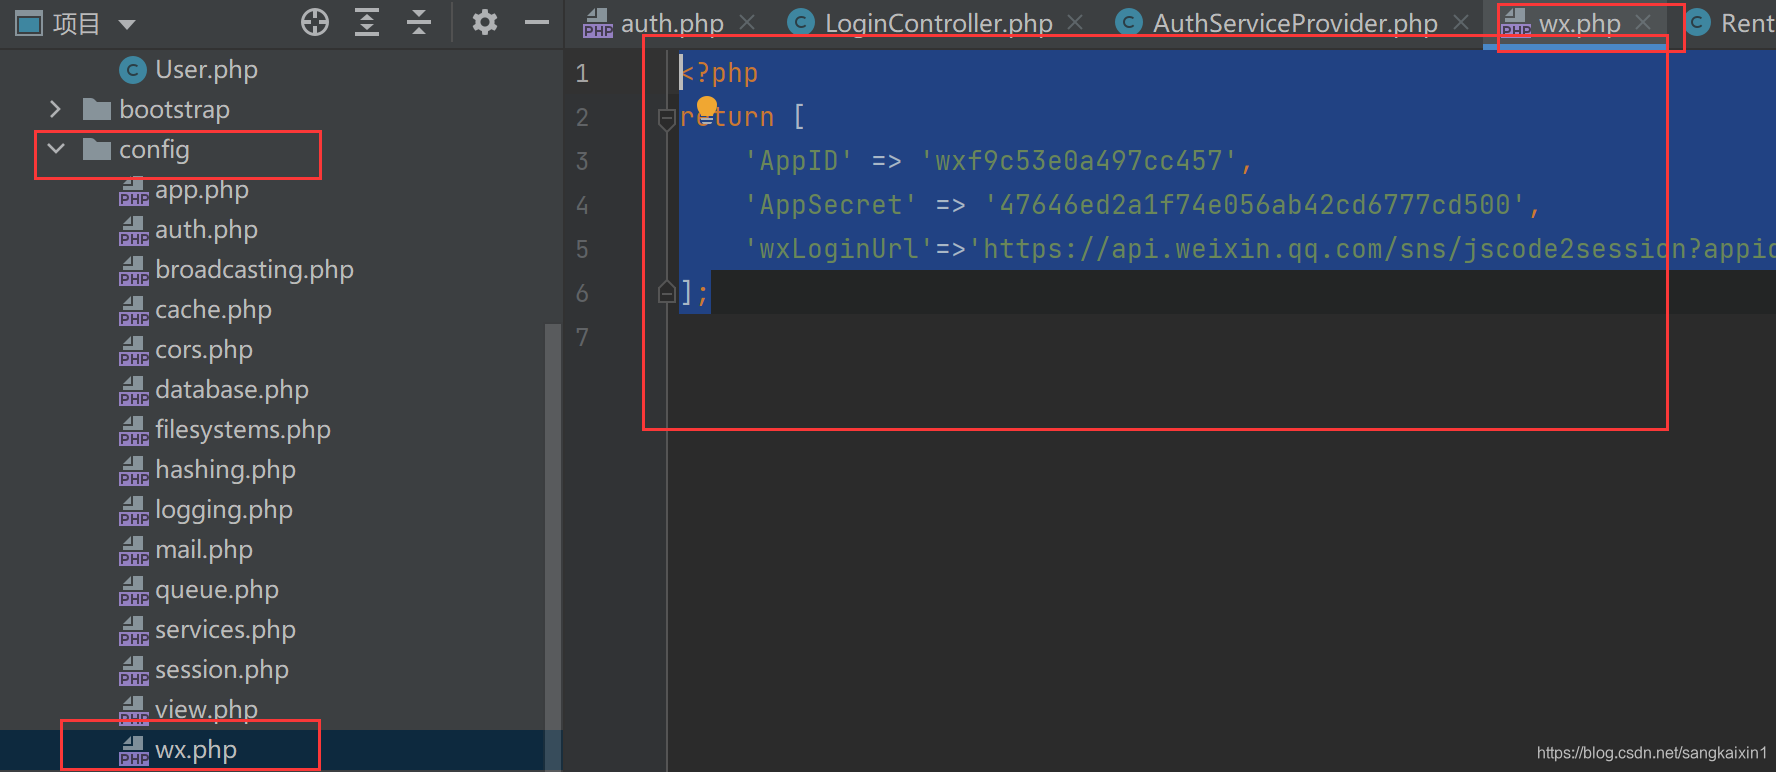Viewport: 1776px width, 772px height.
Task: Open broadcasting.php file
Action: [254, 270]
